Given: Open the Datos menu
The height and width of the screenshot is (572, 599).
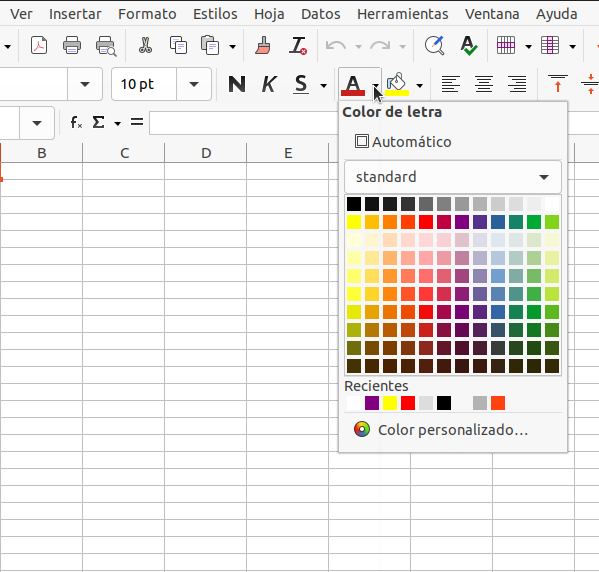Looking at the screenshot, I should (x=321, y=14).
